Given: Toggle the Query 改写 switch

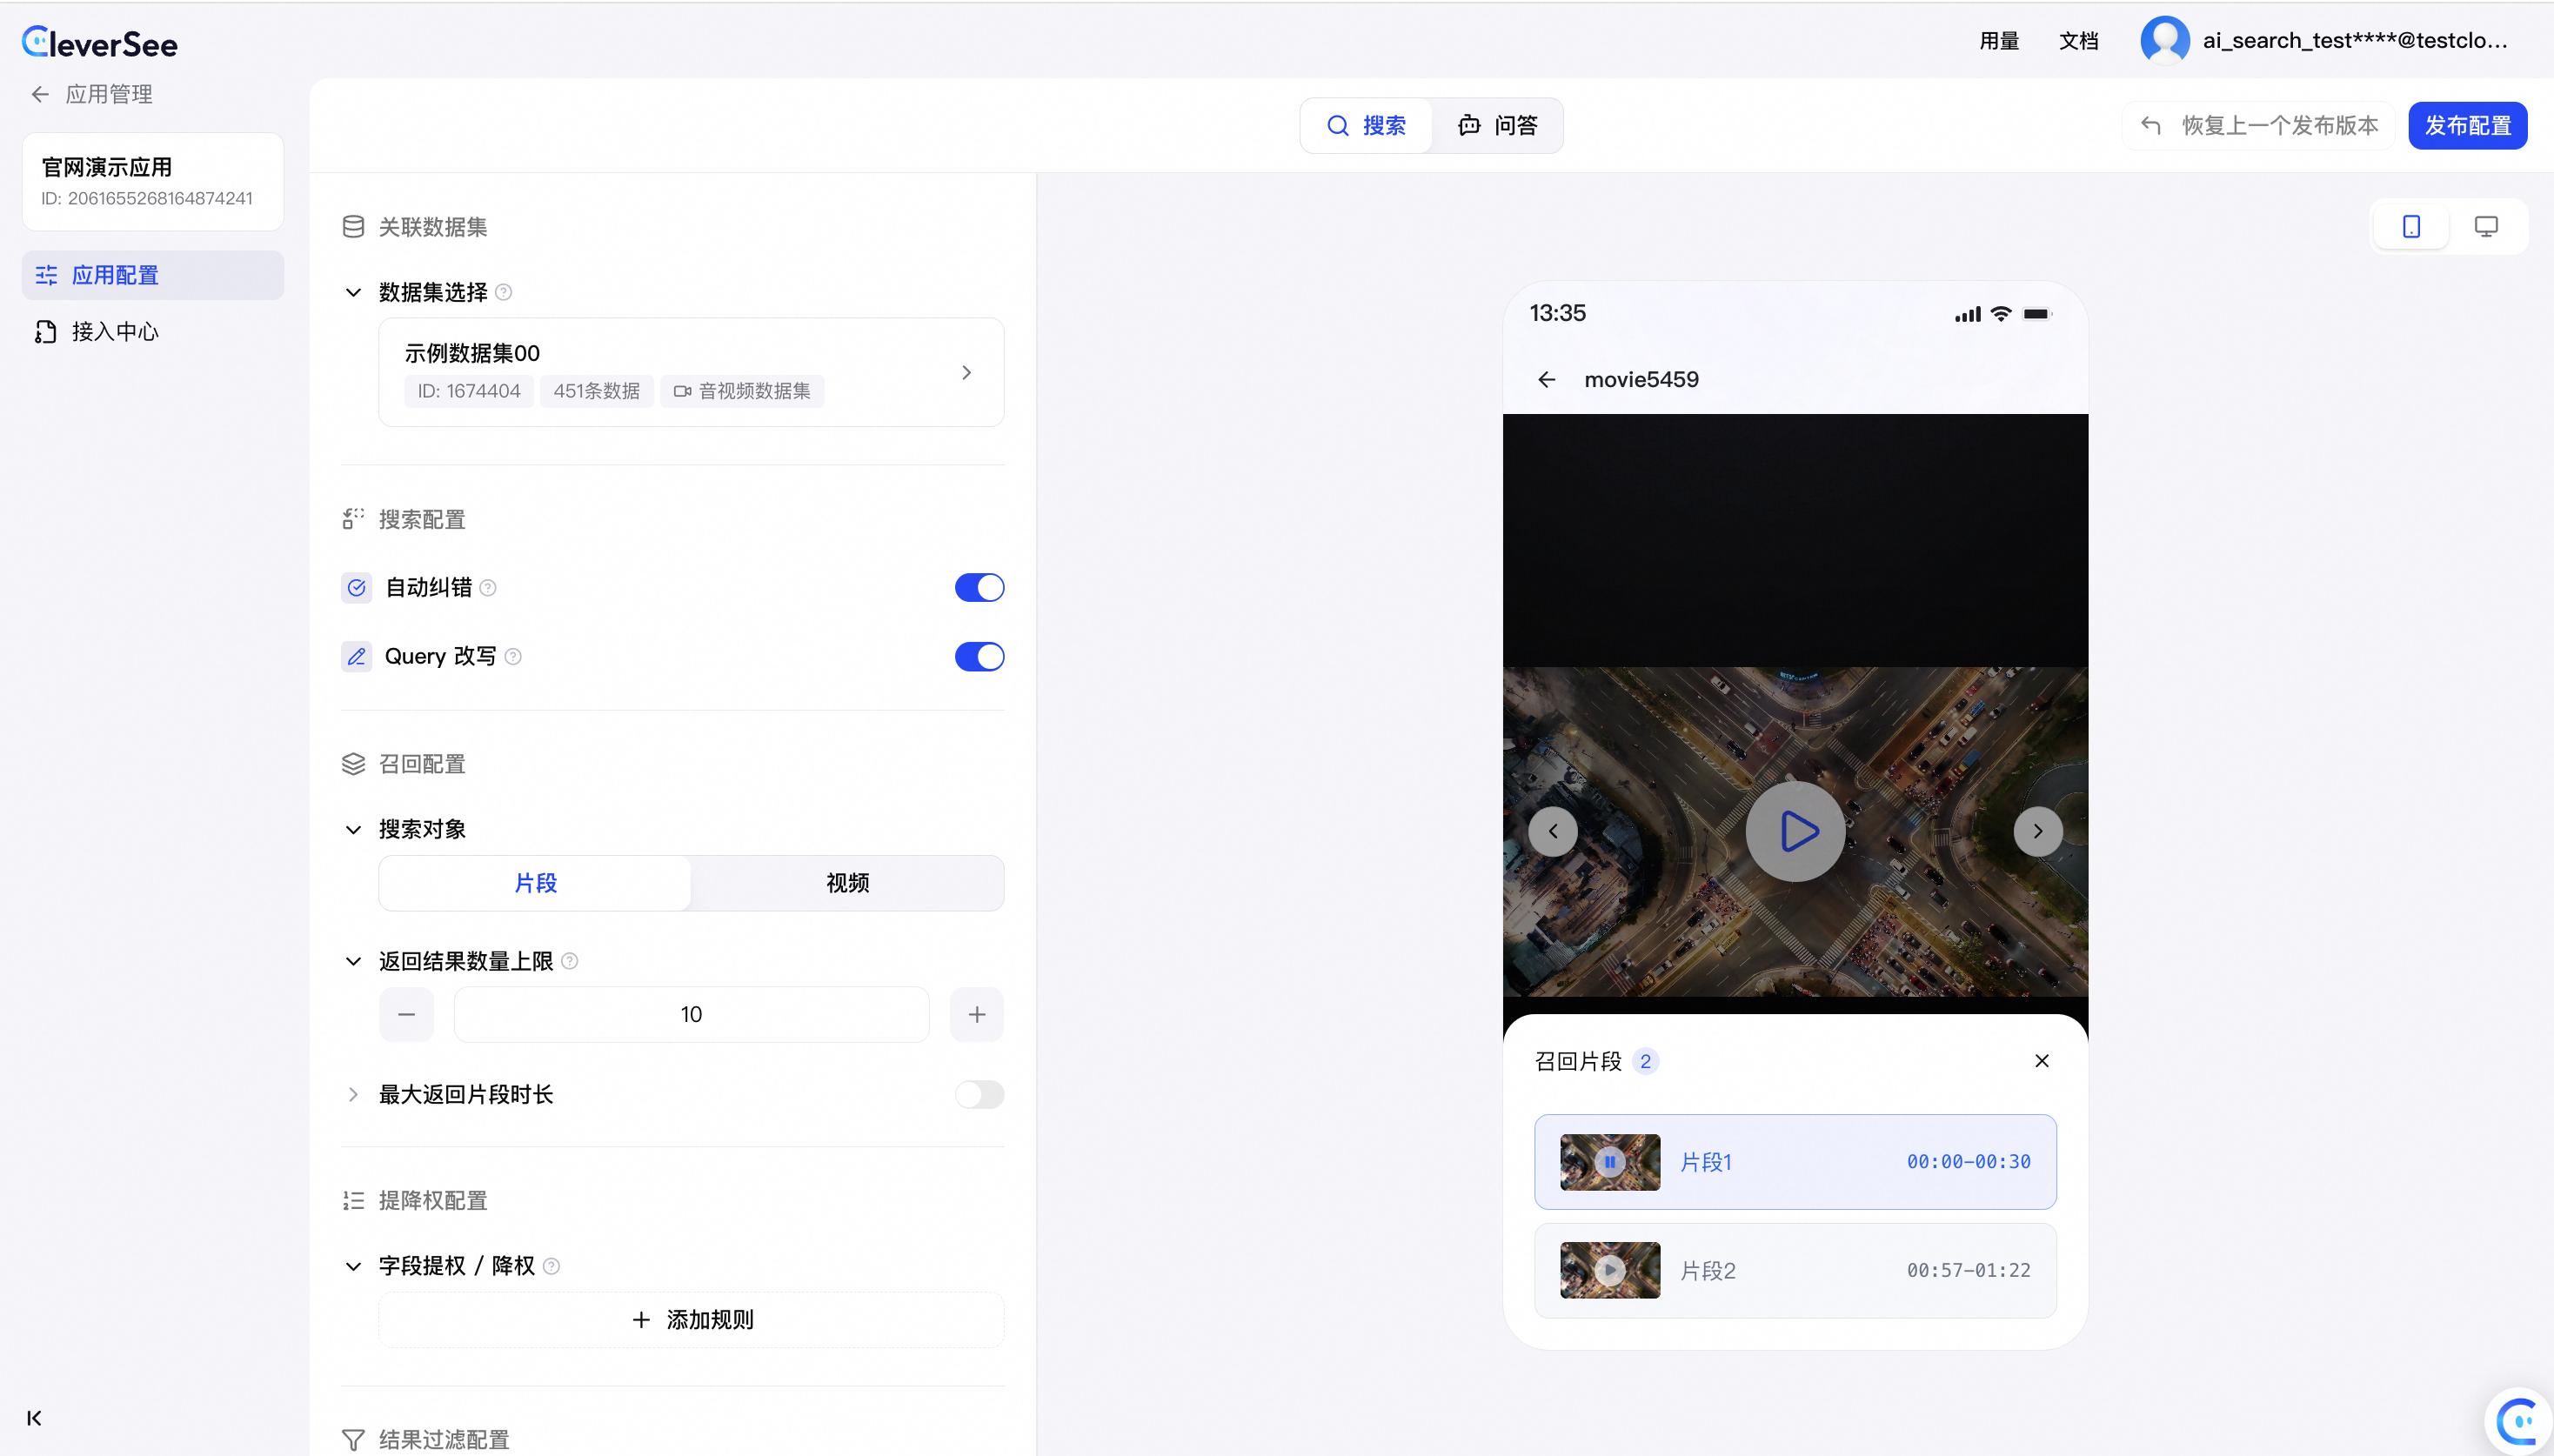Looking at the screenshot, I should [979, 656].
